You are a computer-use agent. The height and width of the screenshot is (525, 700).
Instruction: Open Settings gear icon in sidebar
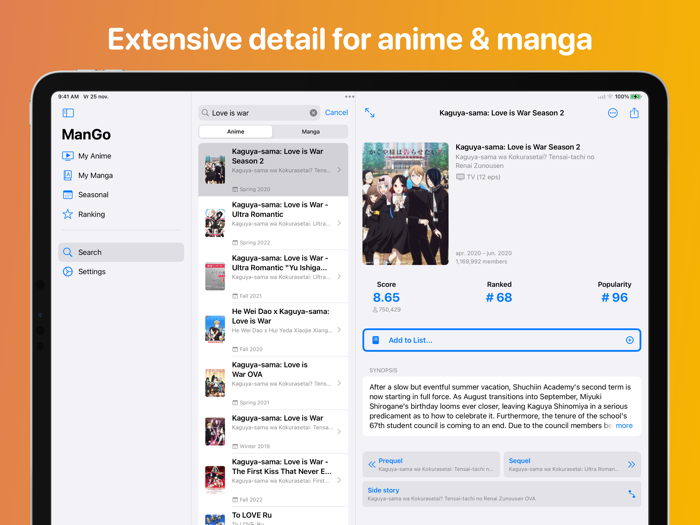pos(68,271)
